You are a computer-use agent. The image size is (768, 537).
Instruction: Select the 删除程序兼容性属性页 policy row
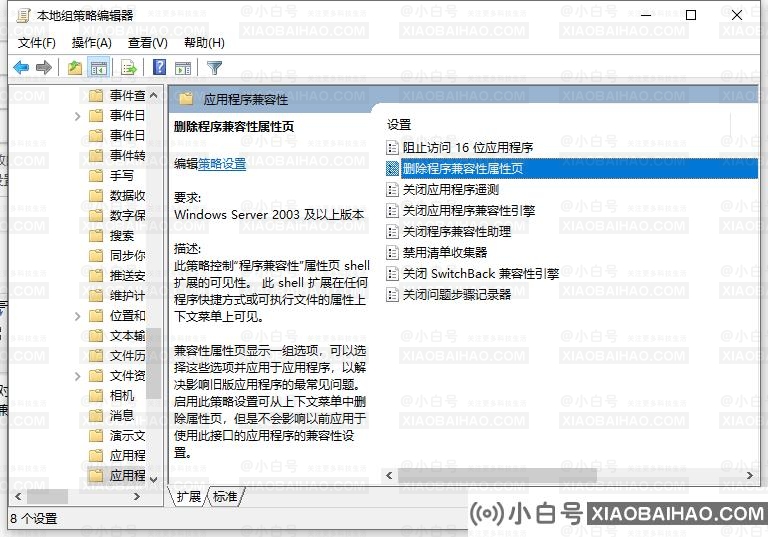point(572,169)
